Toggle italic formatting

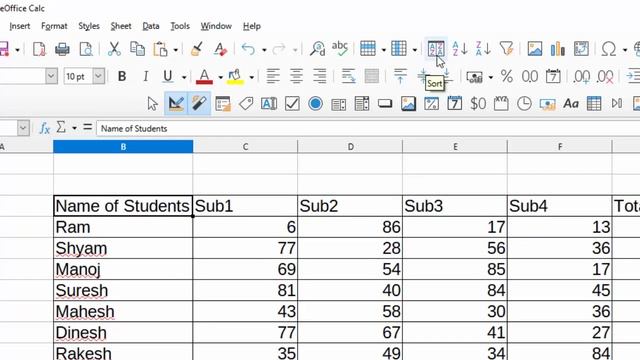[x=145, y=76]
